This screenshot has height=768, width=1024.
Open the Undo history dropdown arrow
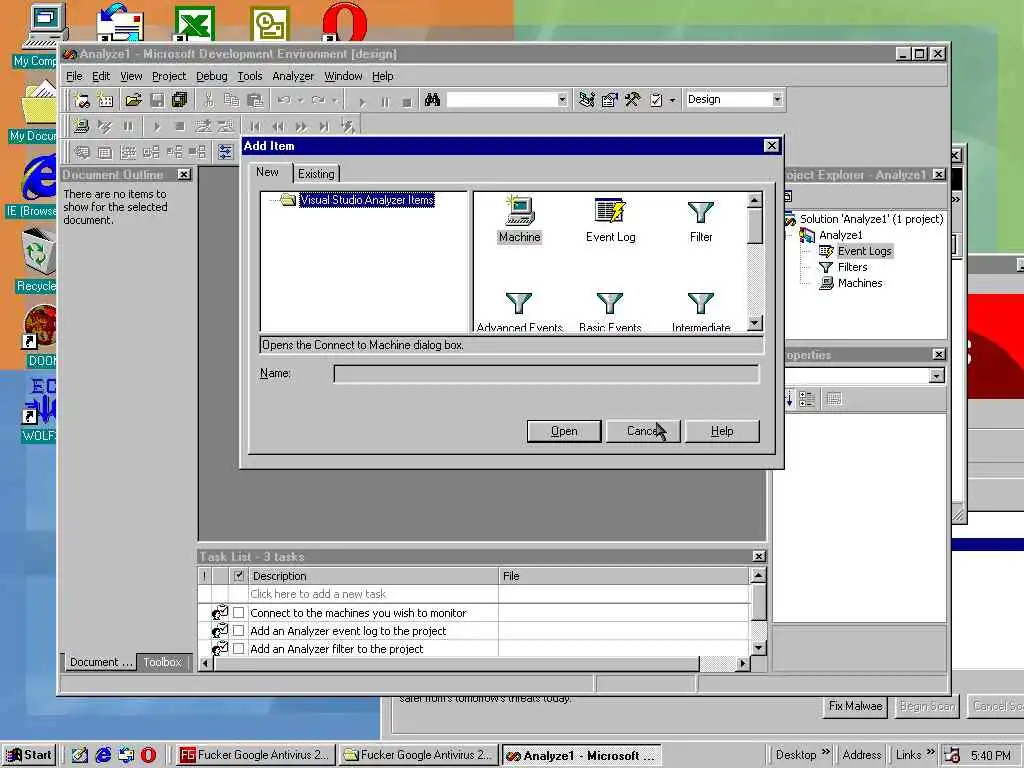click(301, 100)
